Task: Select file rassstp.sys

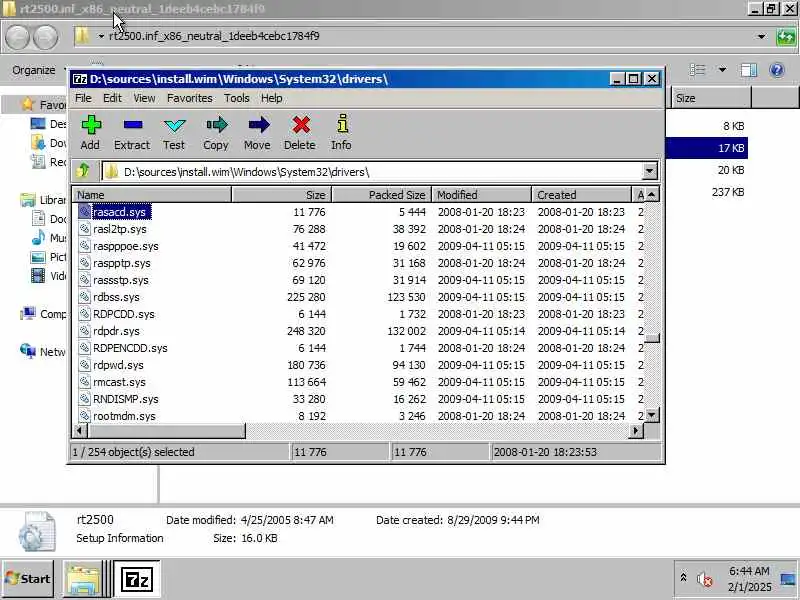Action: click(121, 280)
